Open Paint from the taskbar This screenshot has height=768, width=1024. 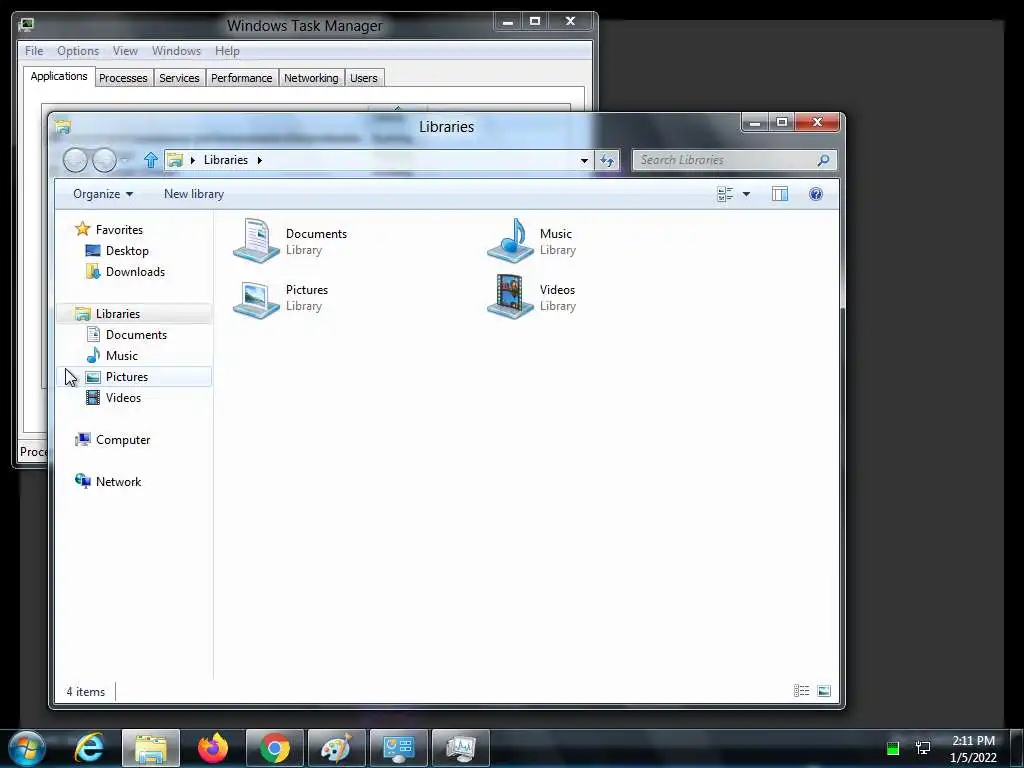[336, 748]
